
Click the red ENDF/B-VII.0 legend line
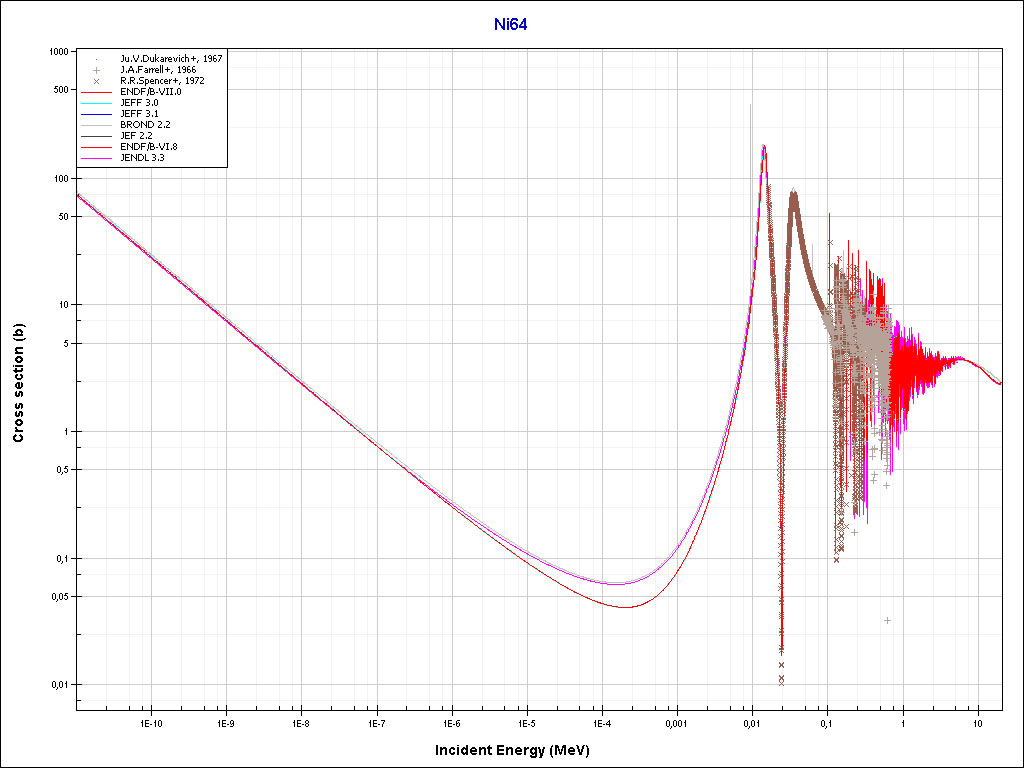coord(96,92)
